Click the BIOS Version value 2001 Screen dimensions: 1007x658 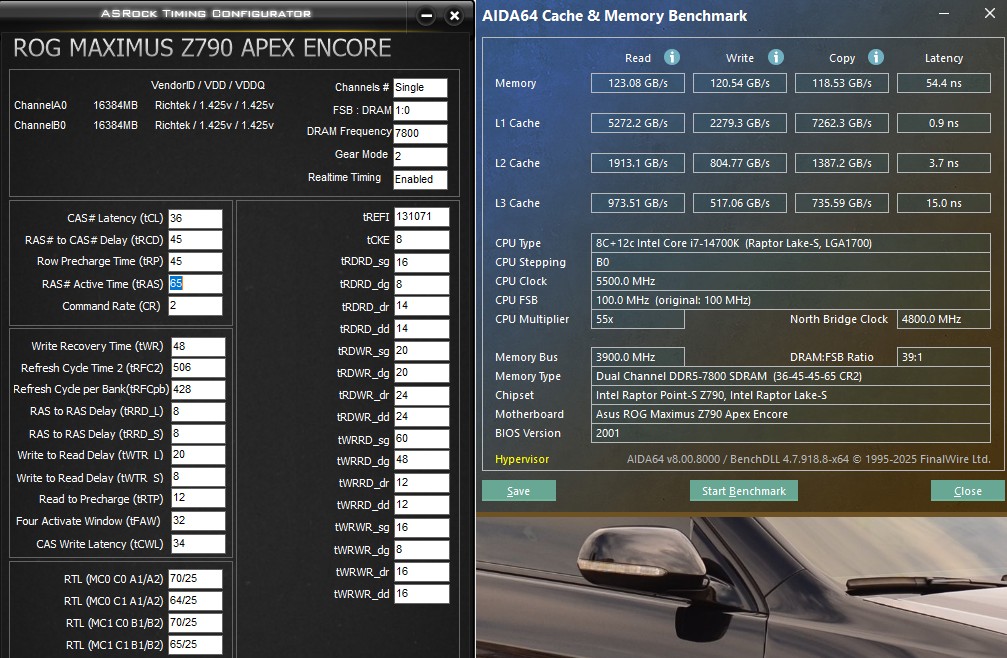(x=791, y=433)
